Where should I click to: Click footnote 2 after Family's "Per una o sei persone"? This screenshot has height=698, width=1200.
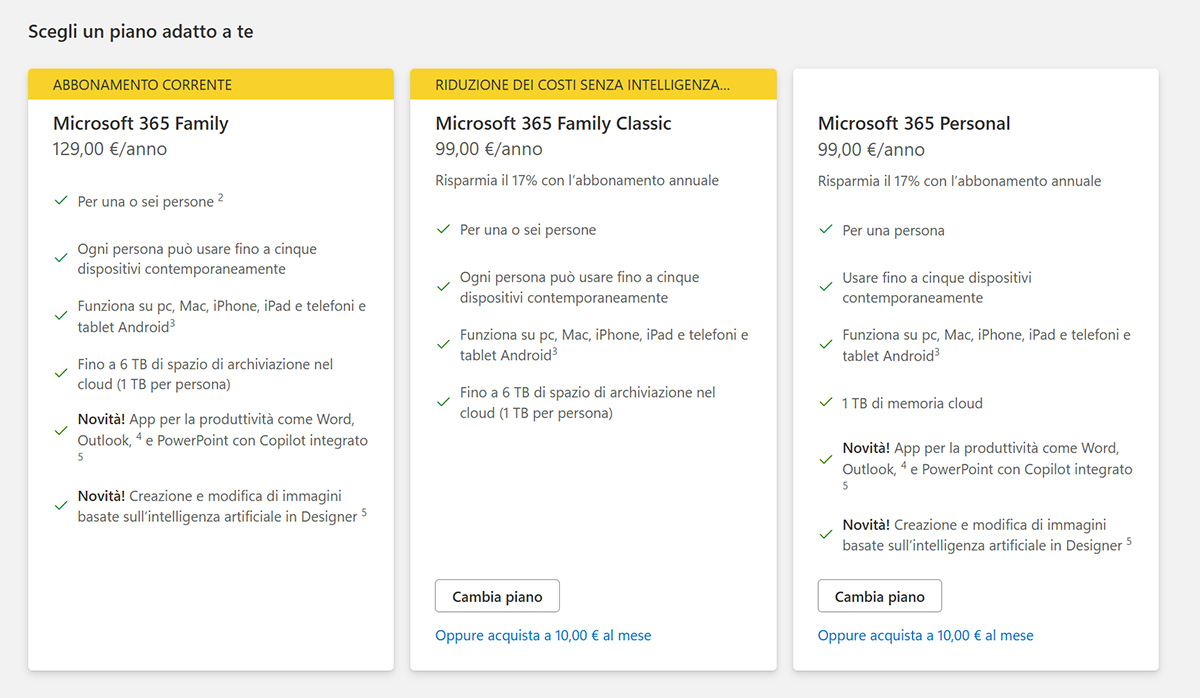click(221, 198)
